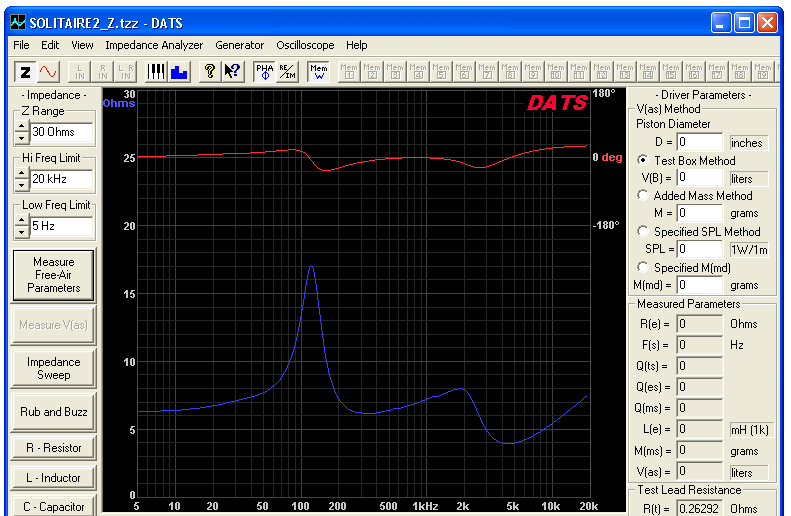Click the L IN left input icon
791x516 pixels.
80,72
